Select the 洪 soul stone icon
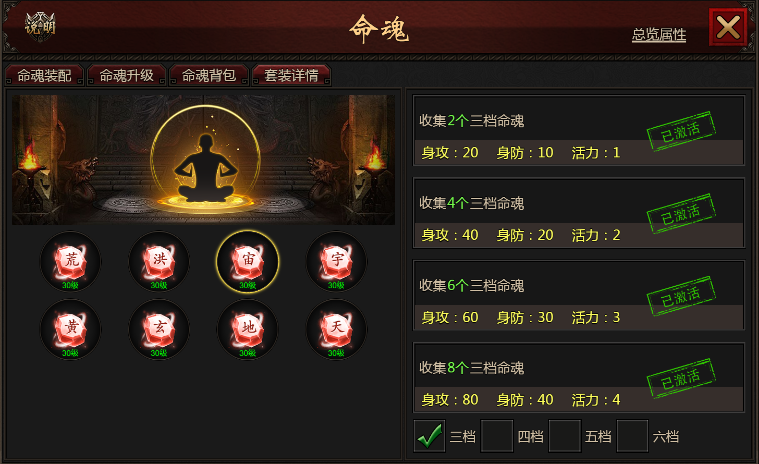The height and width of the screenshot is (464, 759). (159, 262)
